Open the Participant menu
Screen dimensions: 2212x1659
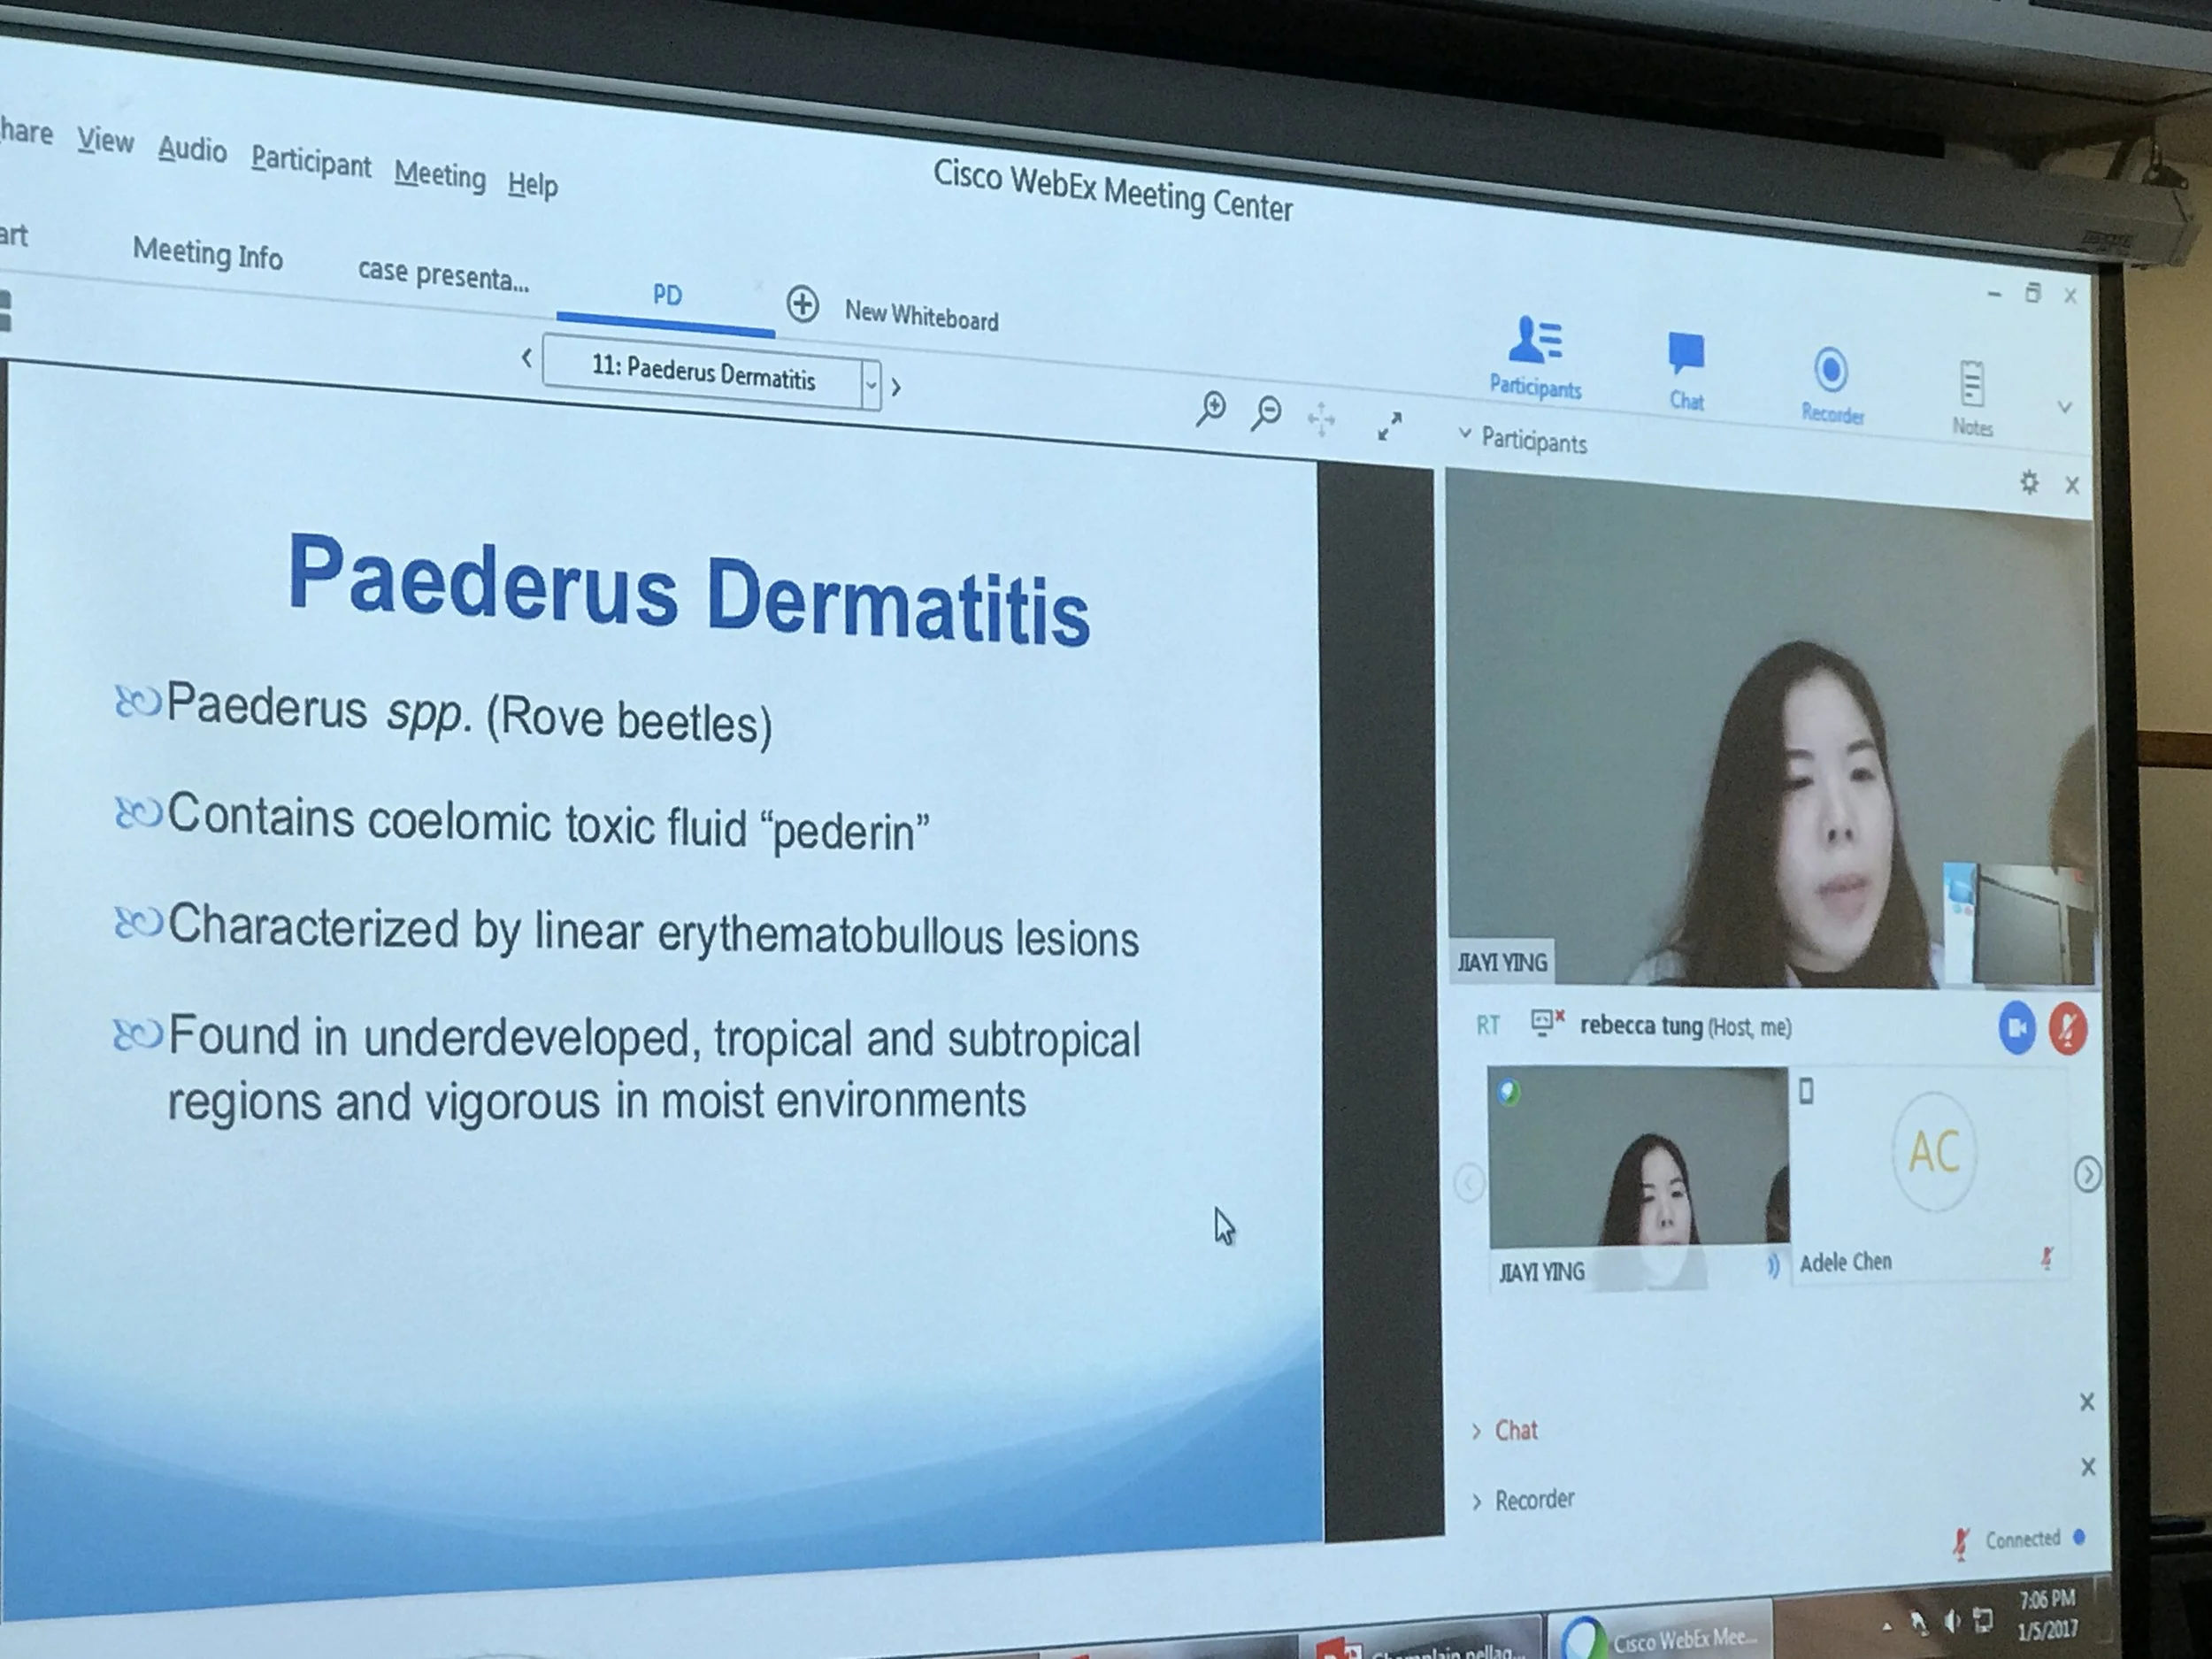click(310, 160)
